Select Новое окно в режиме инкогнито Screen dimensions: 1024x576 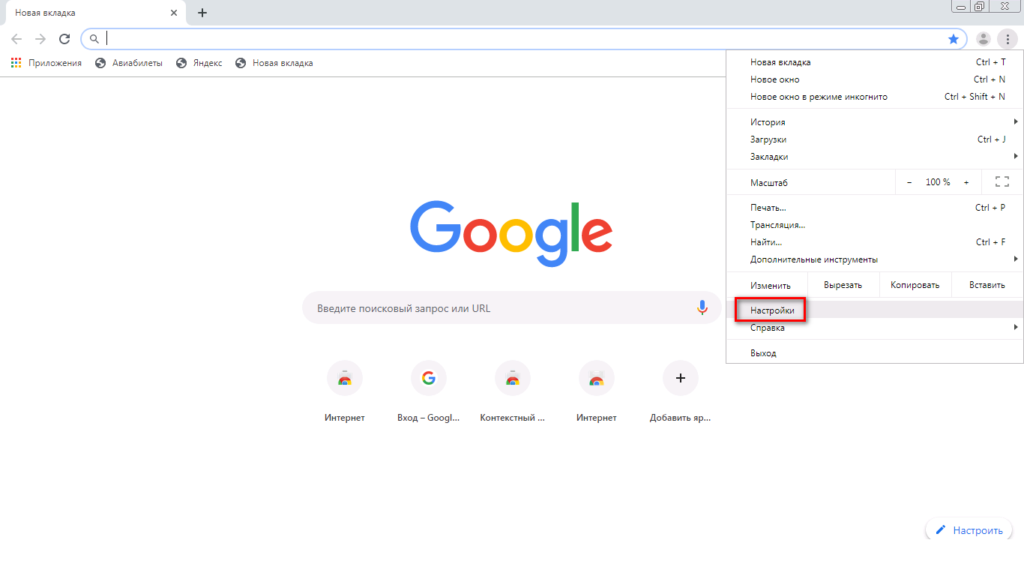(x=875, y=97)
